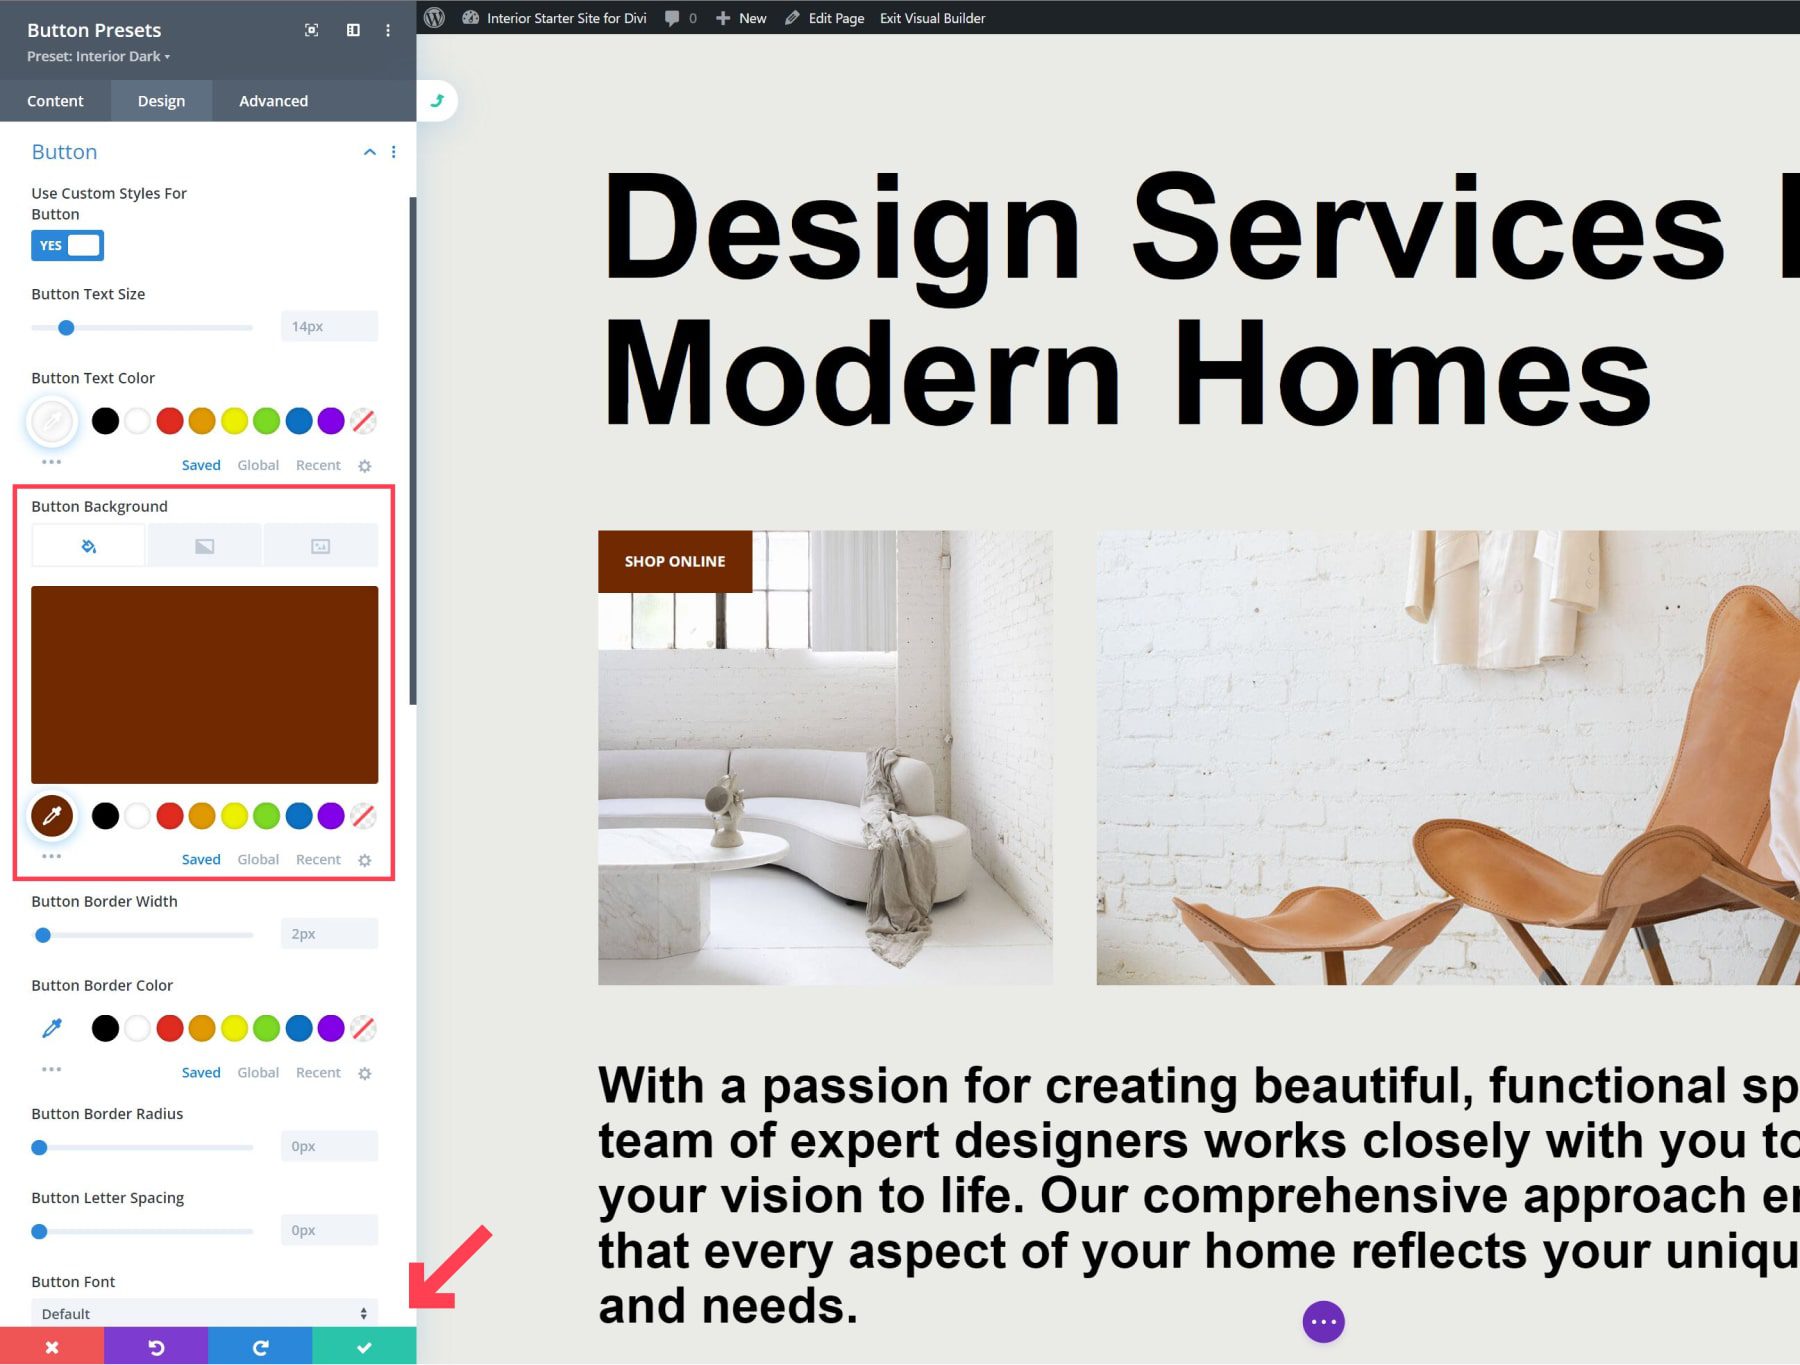Image resolution: width=1800 pixels, height=1365 pixels.
Task: Switch to the Advanced tab
Action: click(x=272, y=100)
